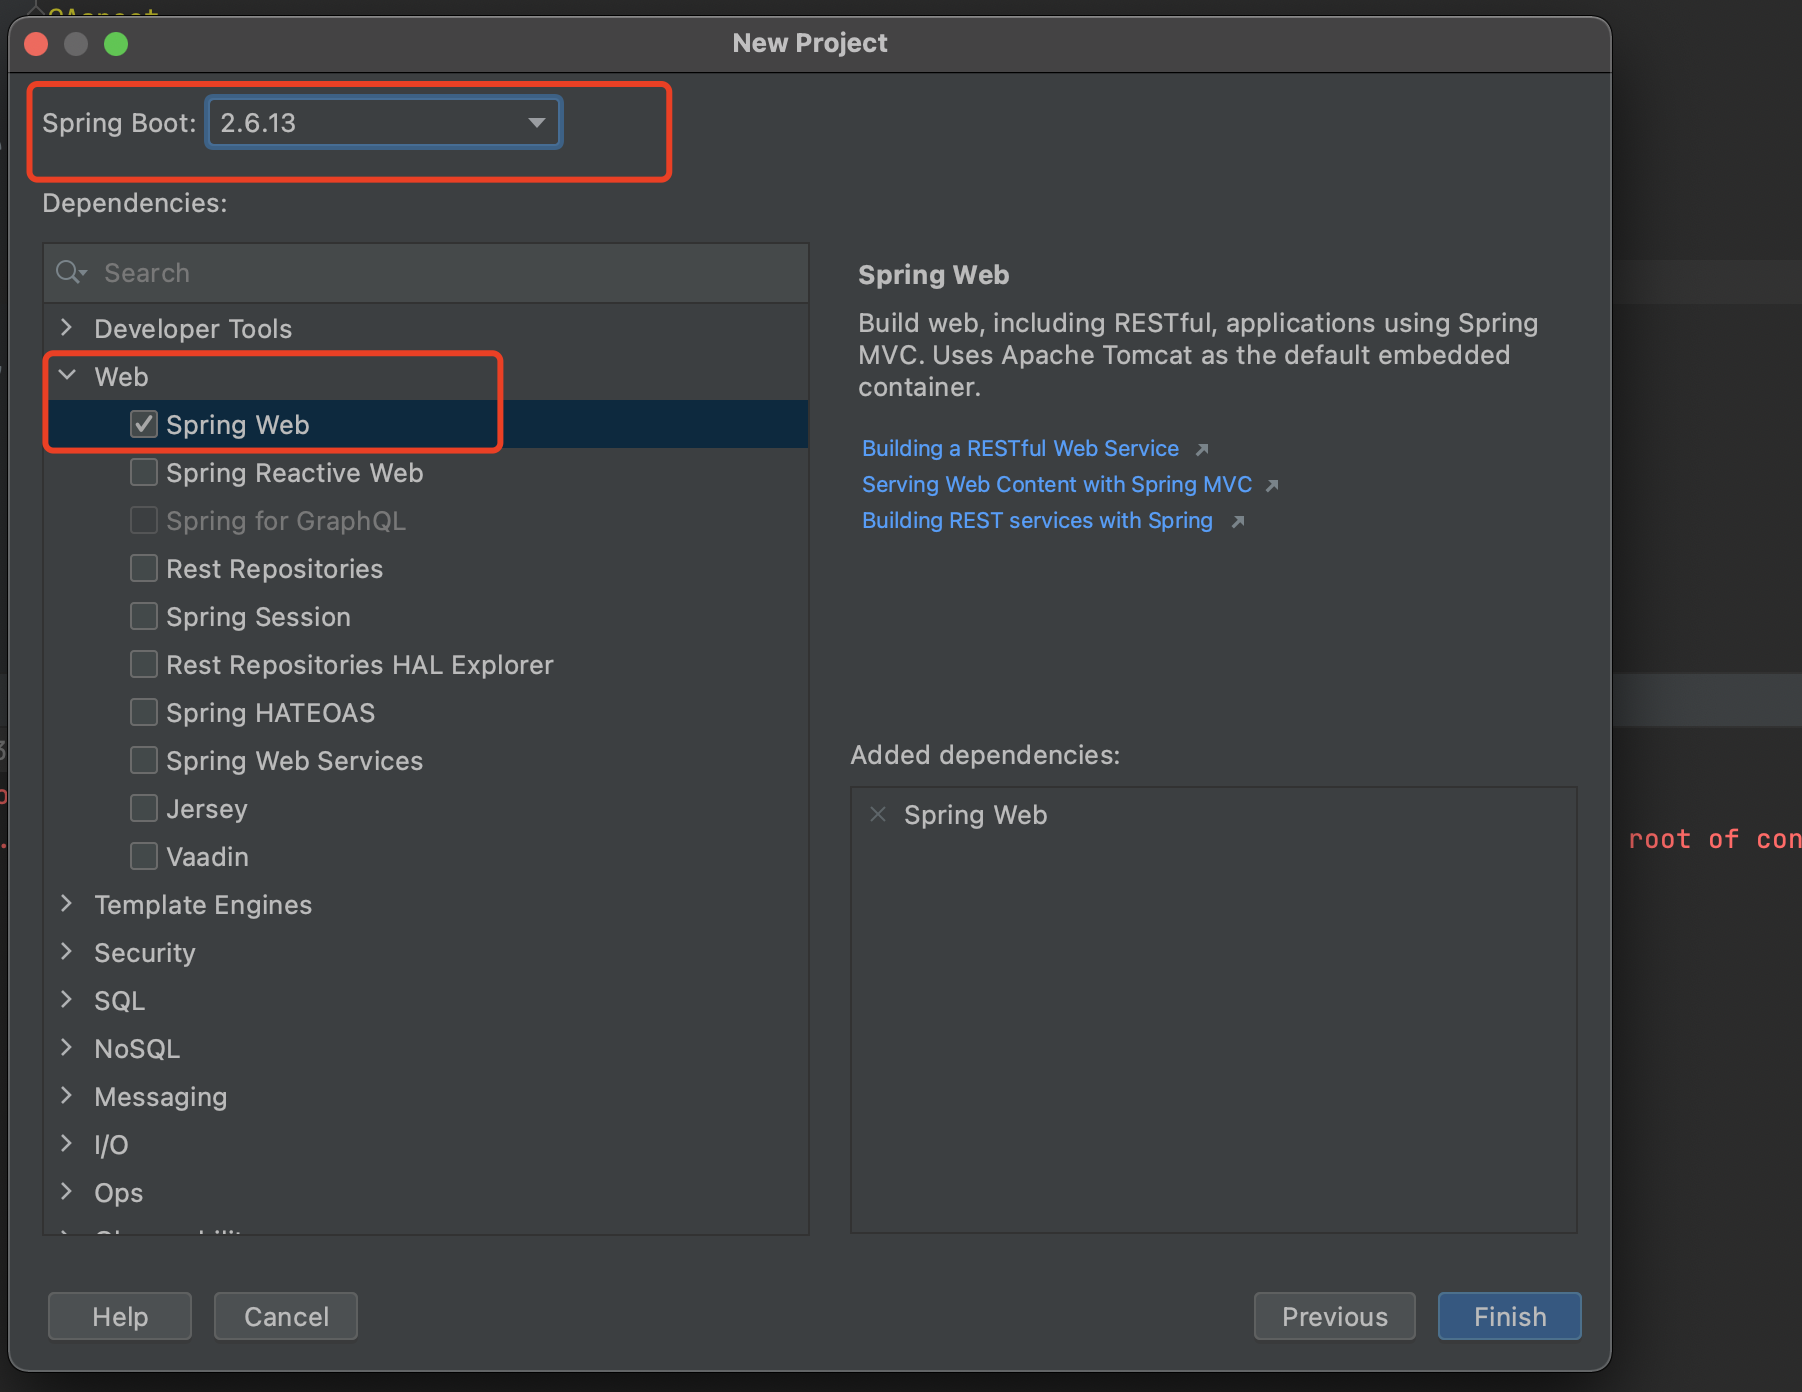Expand the Template Engines section
Image resolution: width=1802 pixels, height=1392 pixels.
coord(66,903)
